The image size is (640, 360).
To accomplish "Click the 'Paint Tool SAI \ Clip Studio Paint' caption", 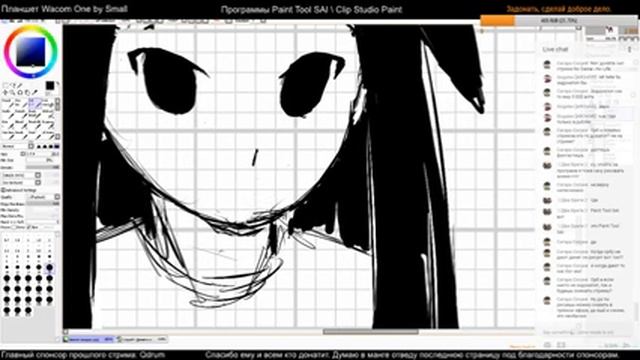I will click(x=338, y=9).
